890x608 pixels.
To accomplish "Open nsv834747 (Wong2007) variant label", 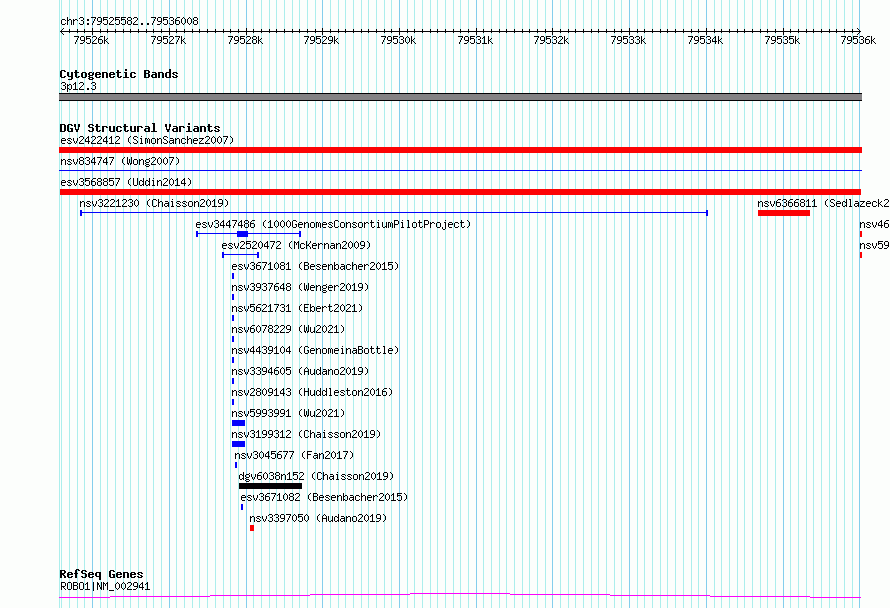I will pyautogui.click(x=120, y=161).
